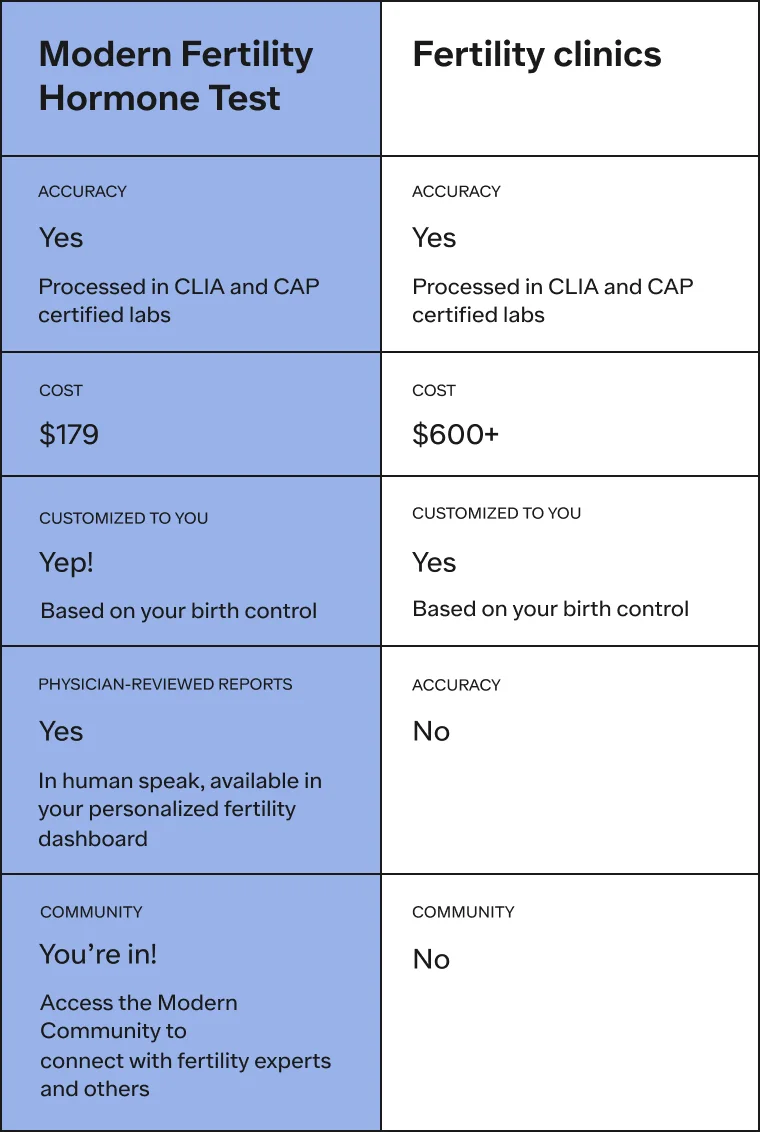Viewport: 760px width, 1132px height.
Task: Click COMMUNITY label in Modern Fertility column
Action: point(91,912)
